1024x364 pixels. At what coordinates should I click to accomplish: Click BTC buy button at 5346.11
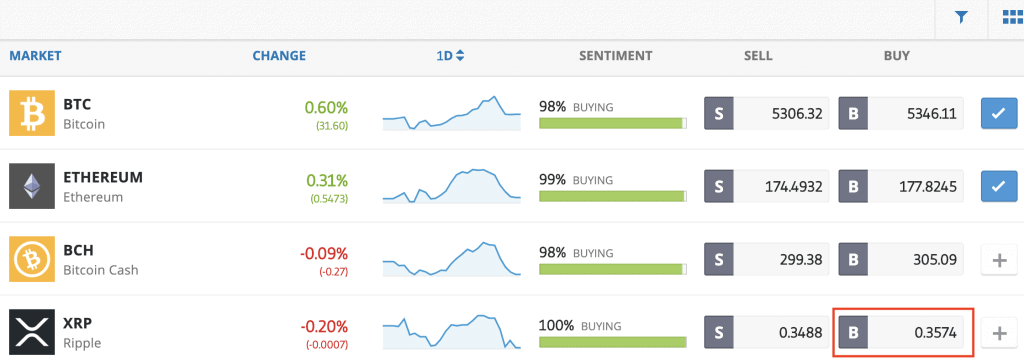pos(901,114)
